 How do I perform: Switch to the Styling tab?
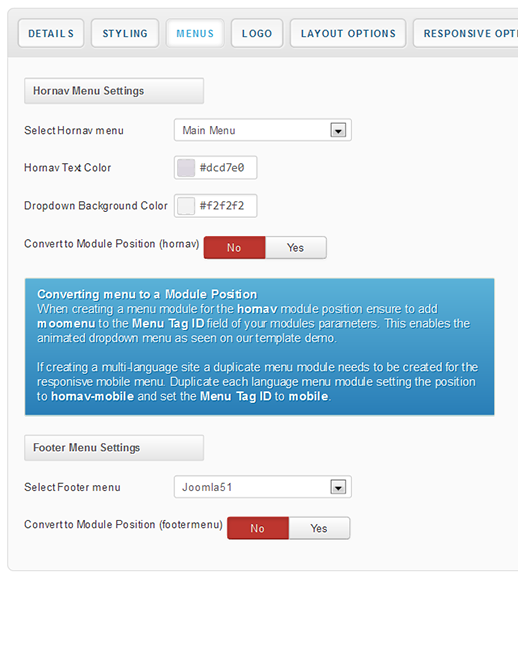tap(125, 33)
